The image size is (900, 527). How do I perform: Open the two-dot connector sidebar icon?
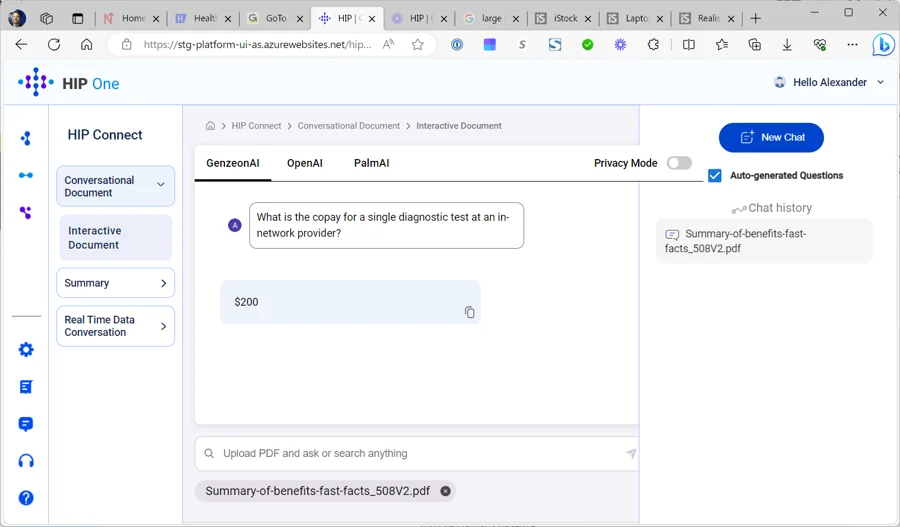[x=26, y=175]
